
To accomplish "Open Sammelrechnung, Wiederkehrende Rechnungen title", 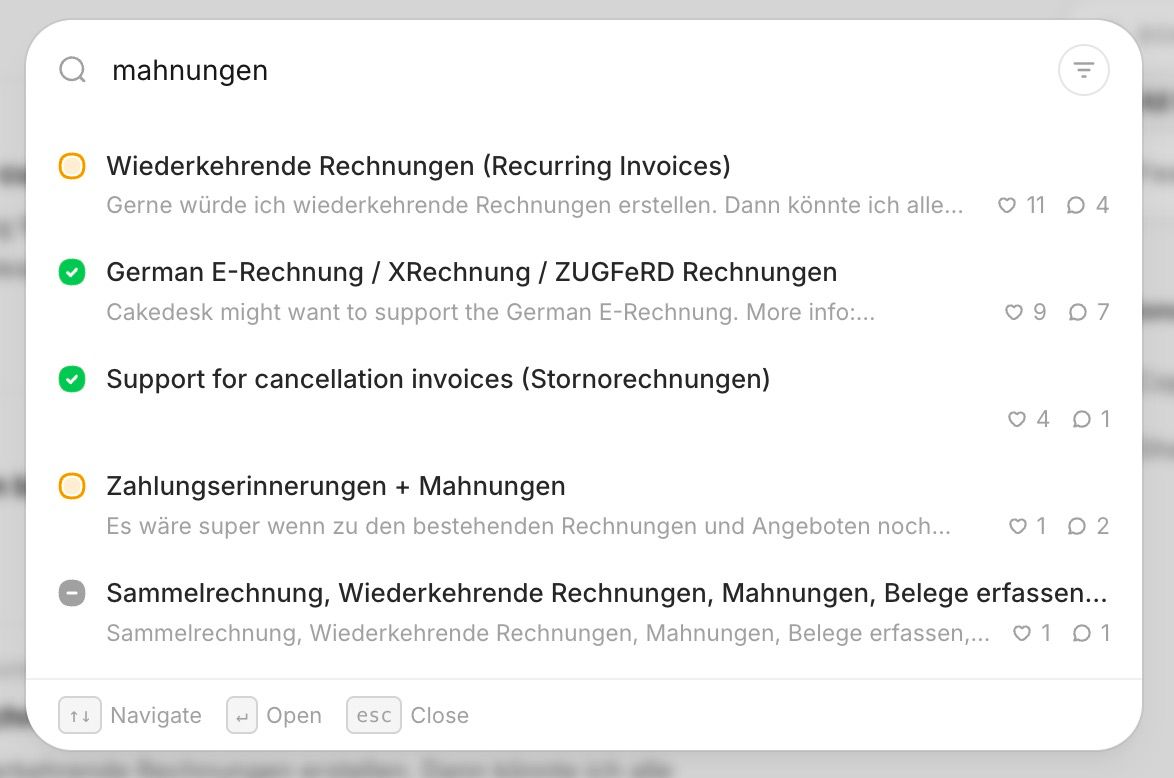I will click(x=606, y=593).
